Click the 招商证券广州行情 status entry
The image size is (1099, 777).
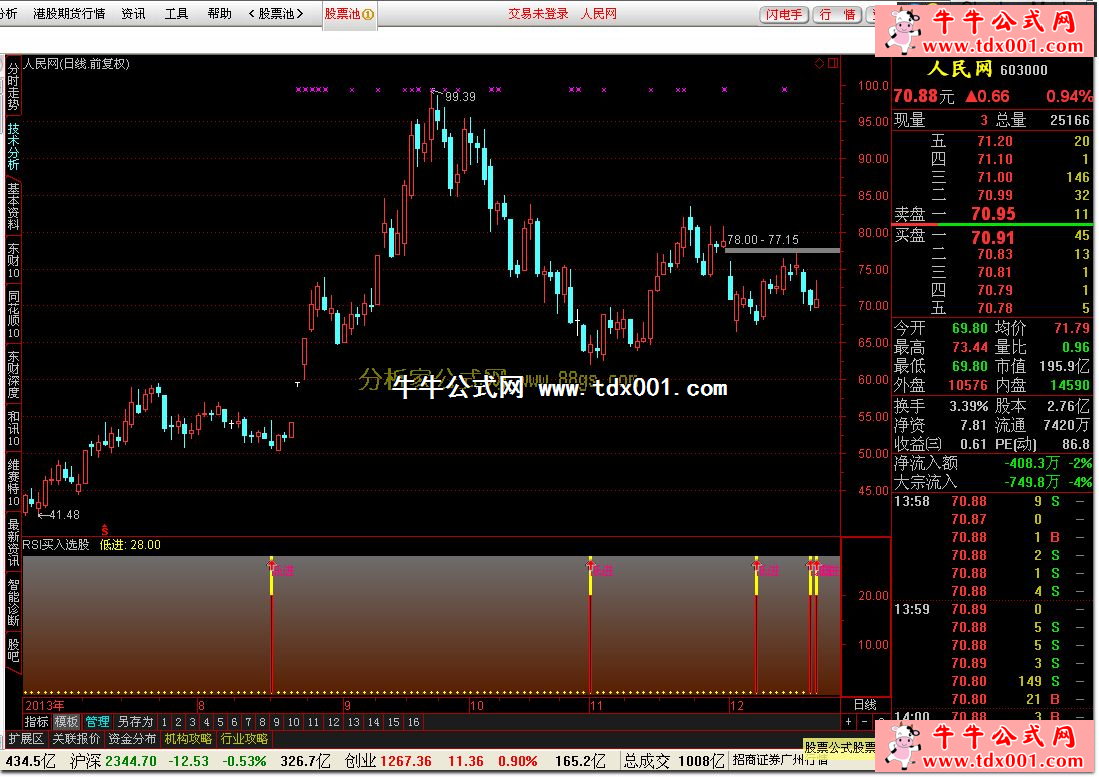(780, 760)
